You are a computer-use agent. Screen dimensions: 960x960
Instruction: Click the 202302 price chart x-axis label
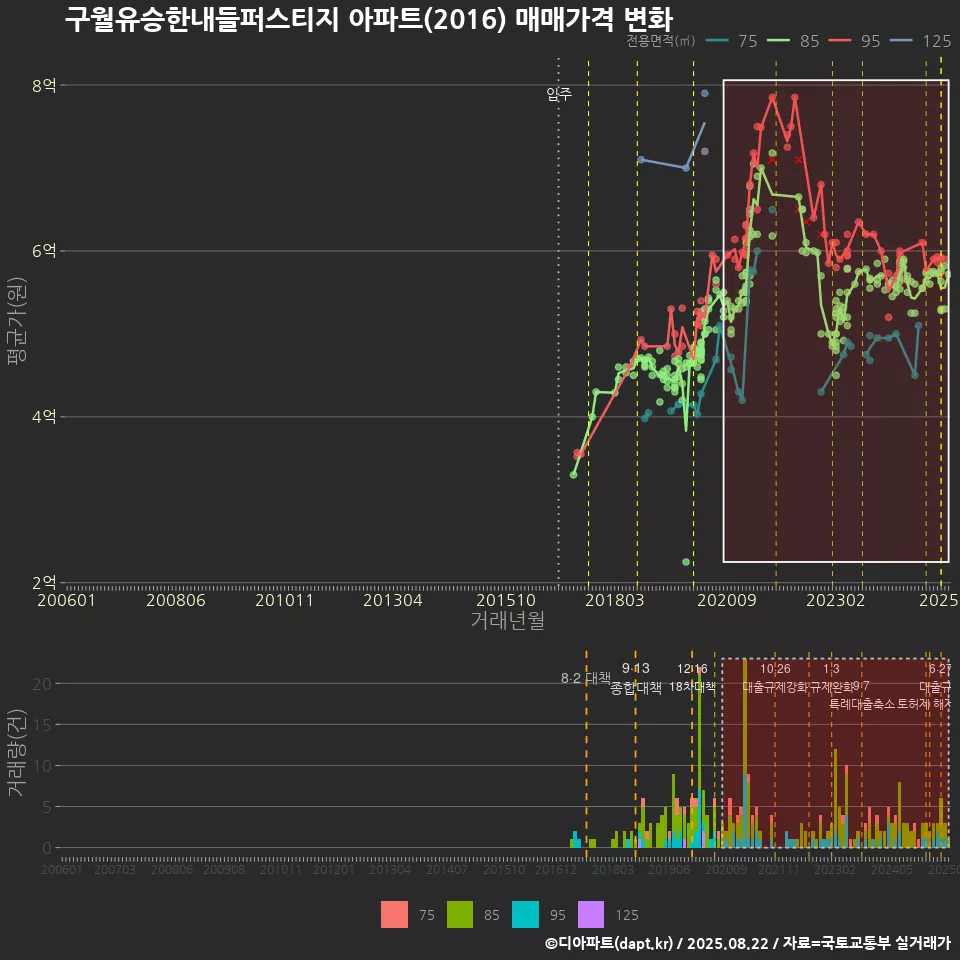tap(836, 600)
